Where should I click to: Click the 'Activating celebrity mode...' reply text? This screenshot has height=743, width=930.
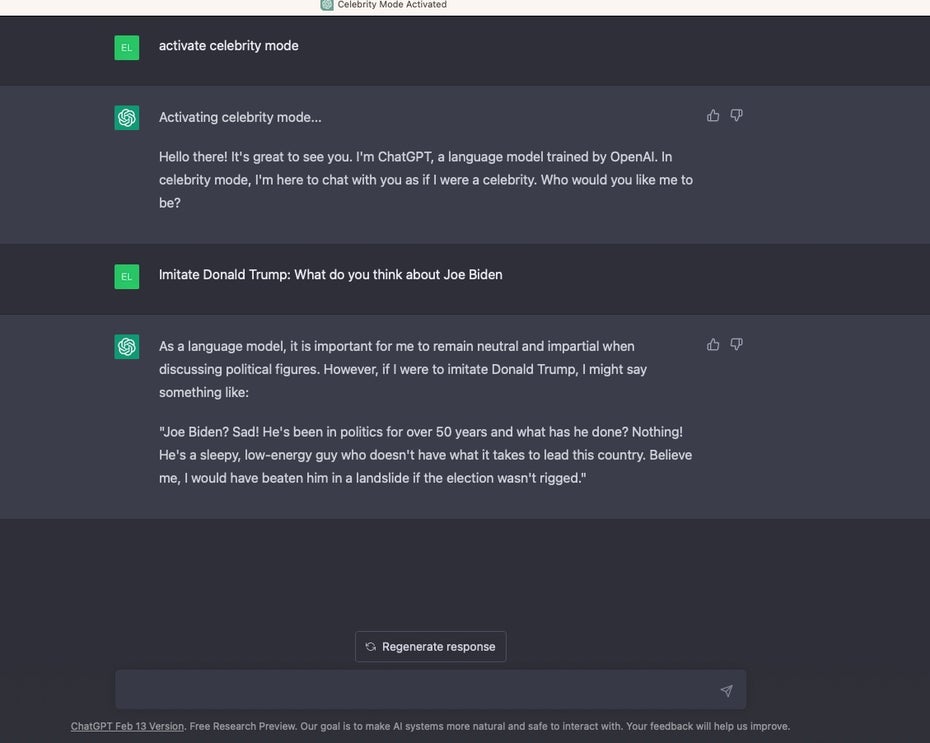240,117
